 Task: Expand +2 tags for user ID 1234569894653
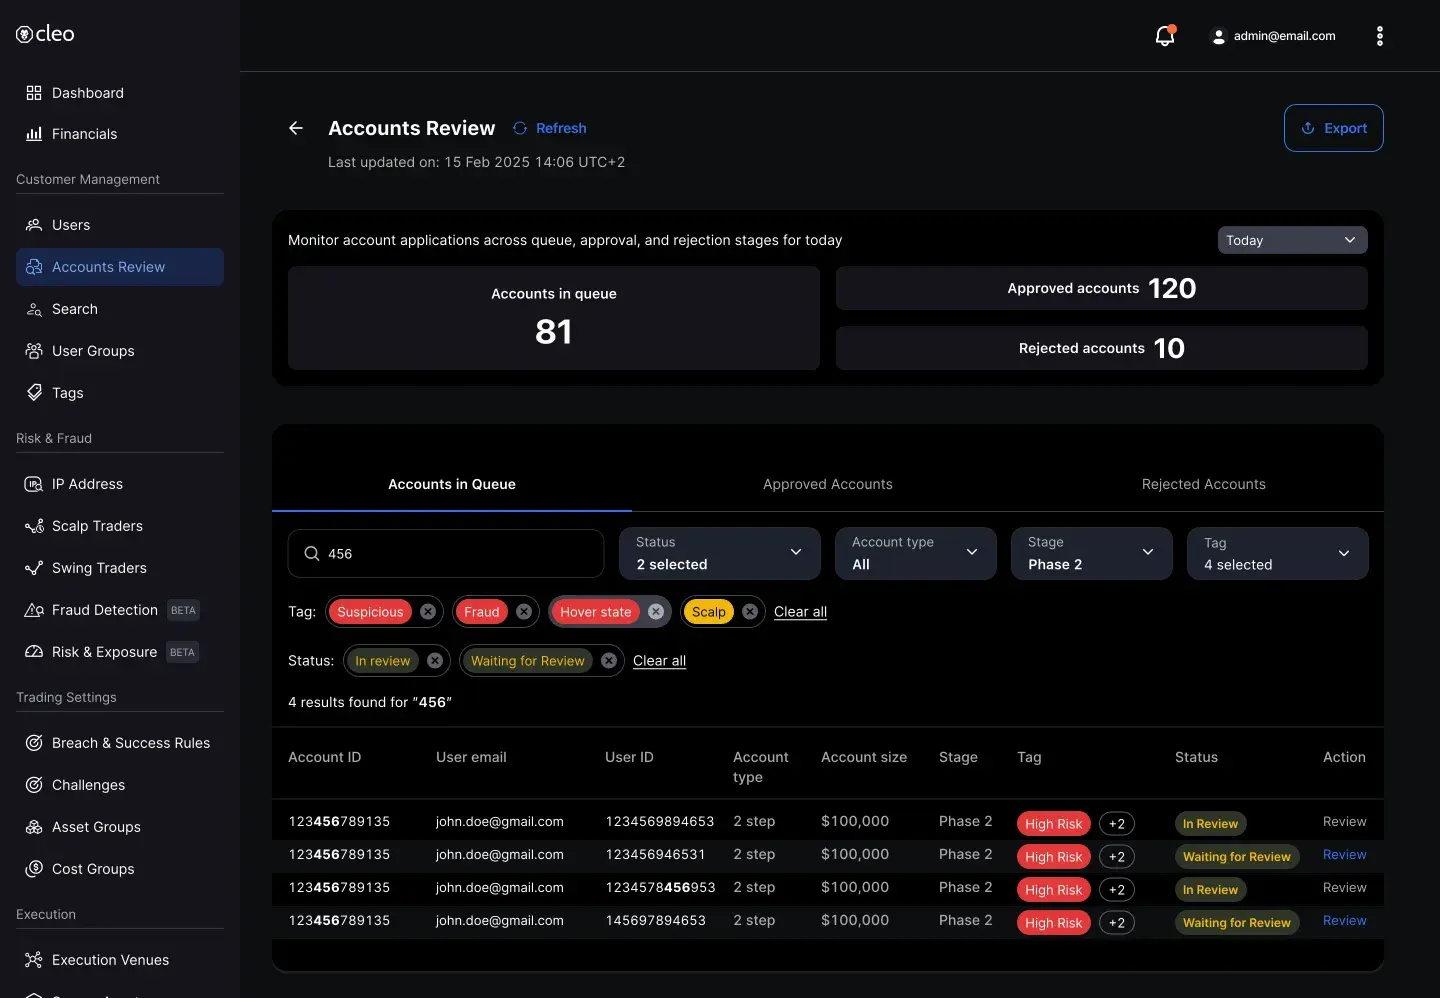point(1117,824)
